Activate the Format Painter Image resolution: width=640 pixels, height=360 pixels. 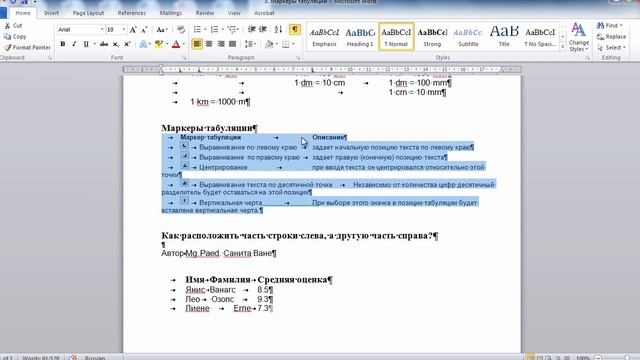(x=27, y=47)
